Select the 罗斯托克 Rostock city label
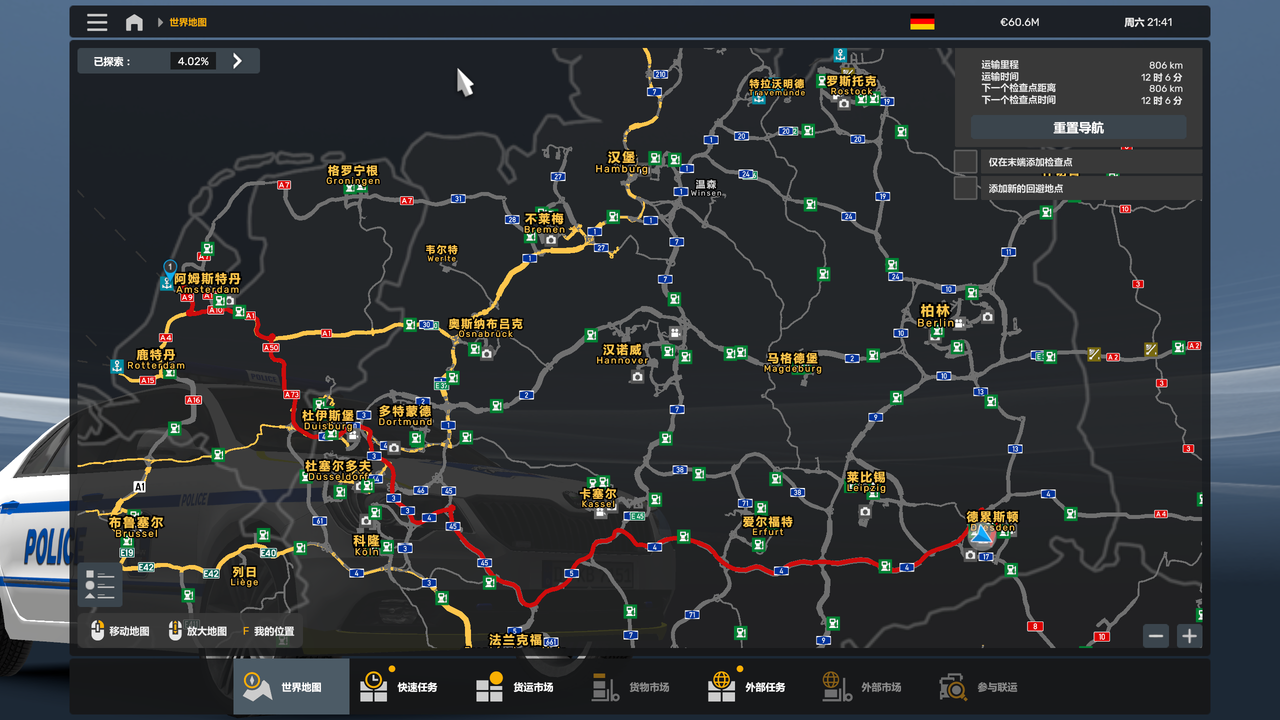 [x=852, y=85]
